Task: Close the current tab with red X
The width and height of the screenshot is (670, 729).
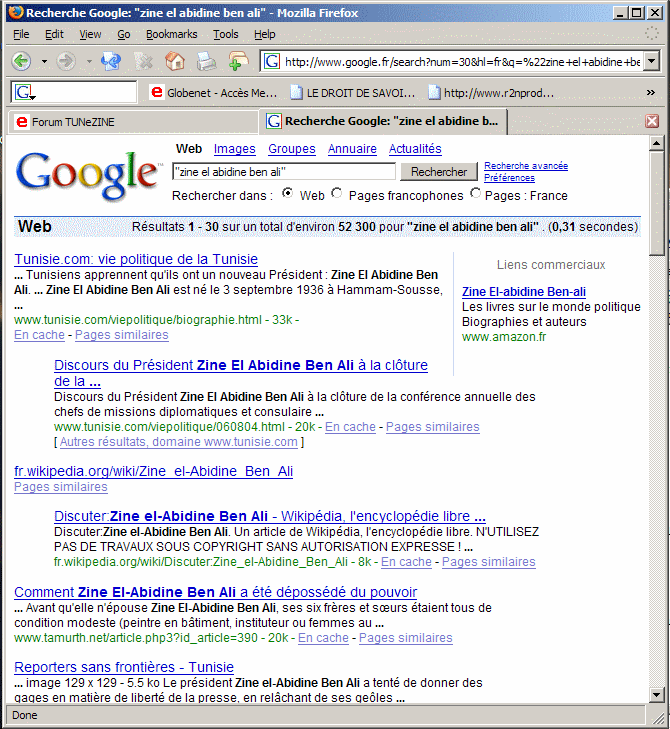Action: tap(652, 121)
